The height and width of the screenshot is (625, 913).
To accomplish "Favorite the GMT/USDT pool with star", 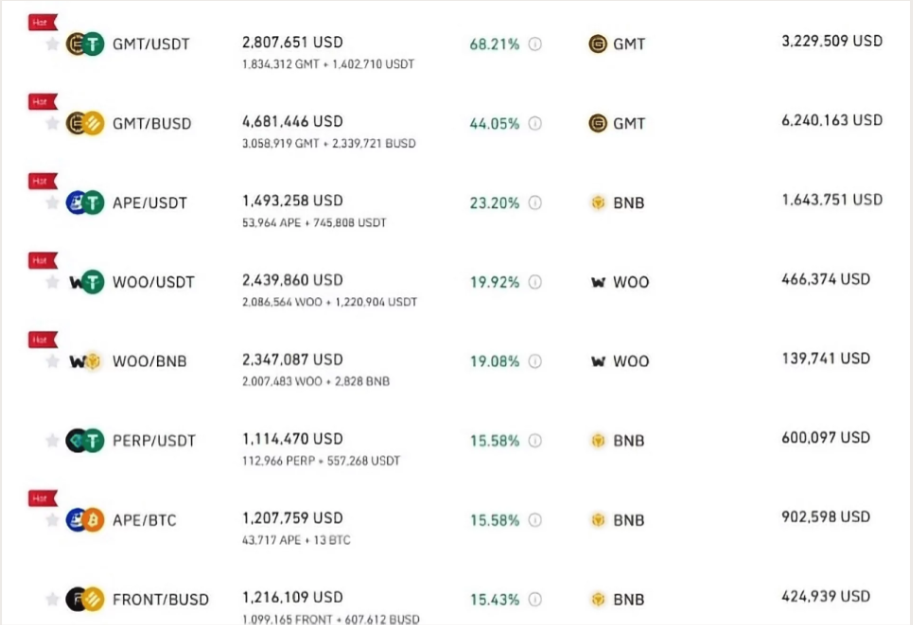I will (52, 44).
